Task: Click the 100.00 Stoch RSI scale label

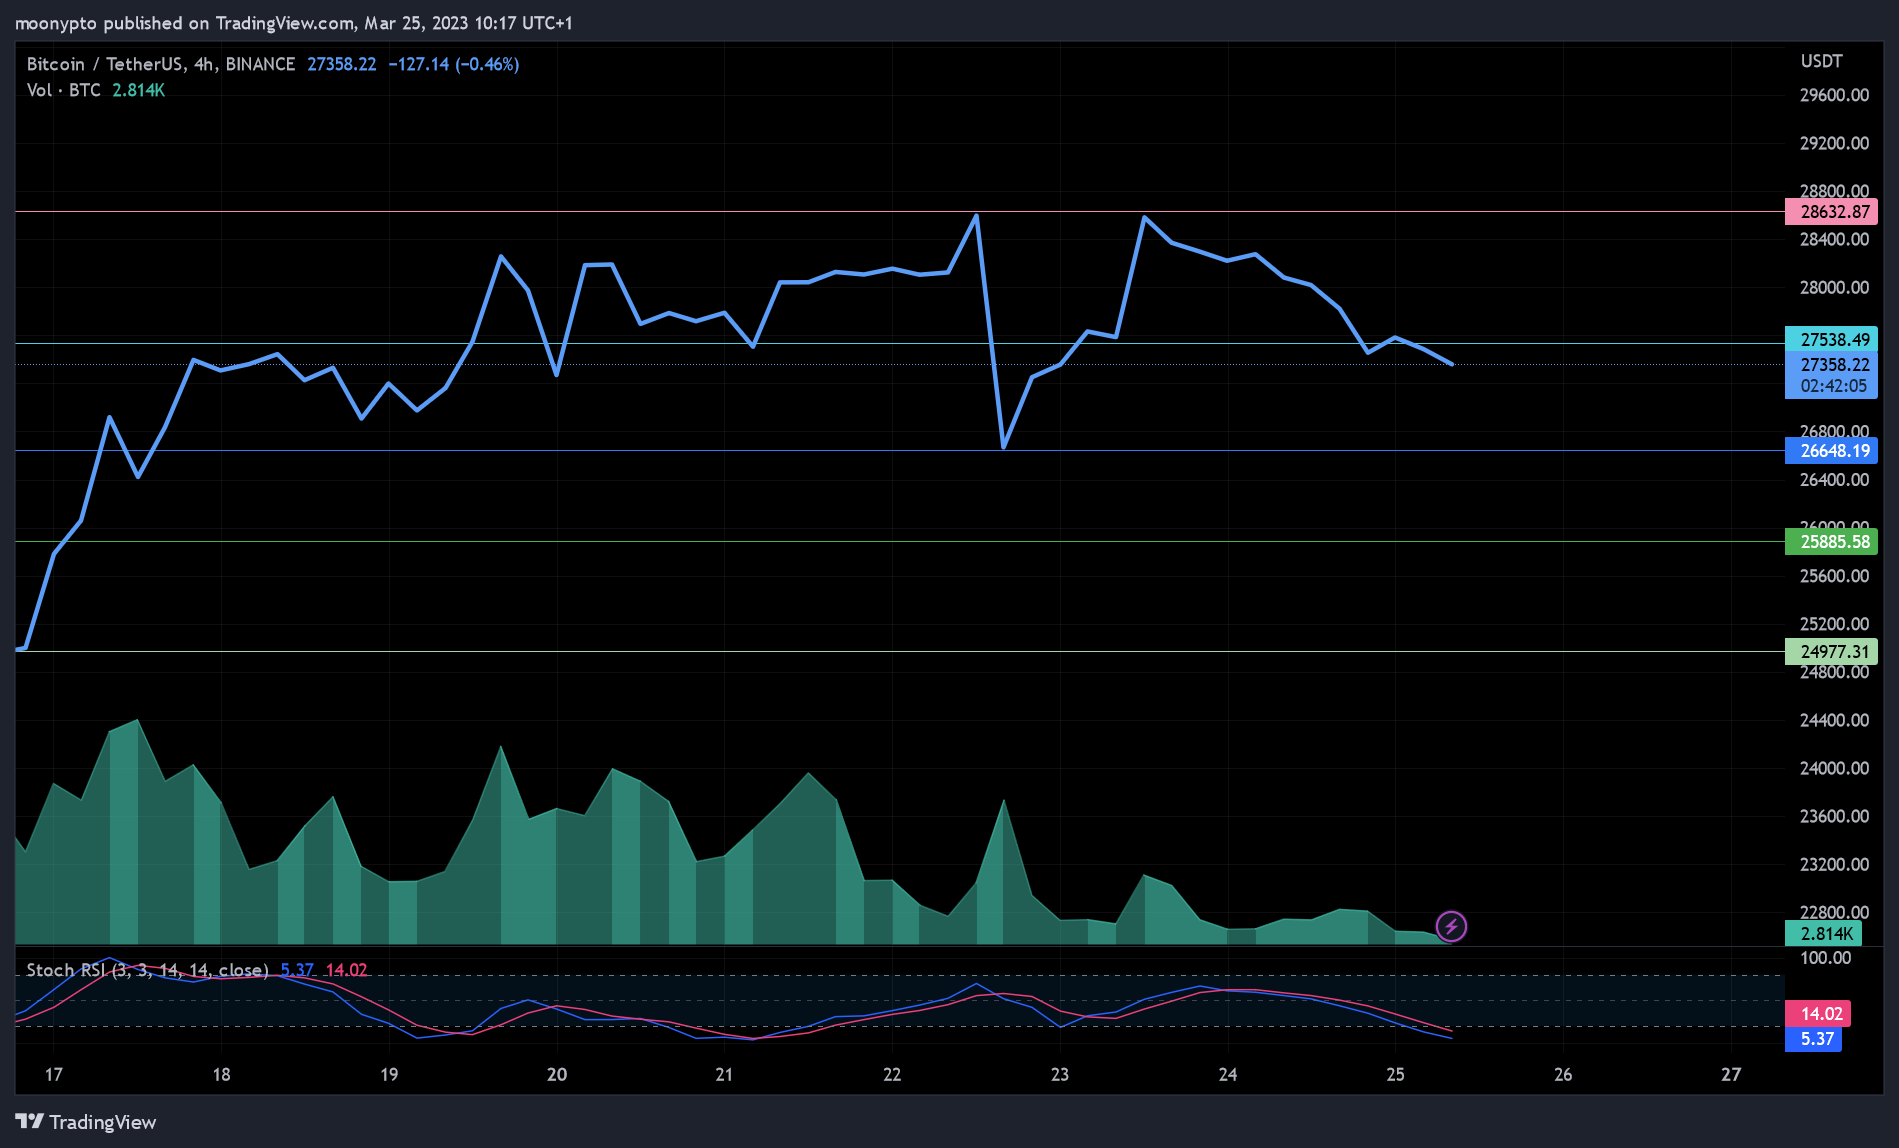Action: [x=1826, y=958]
